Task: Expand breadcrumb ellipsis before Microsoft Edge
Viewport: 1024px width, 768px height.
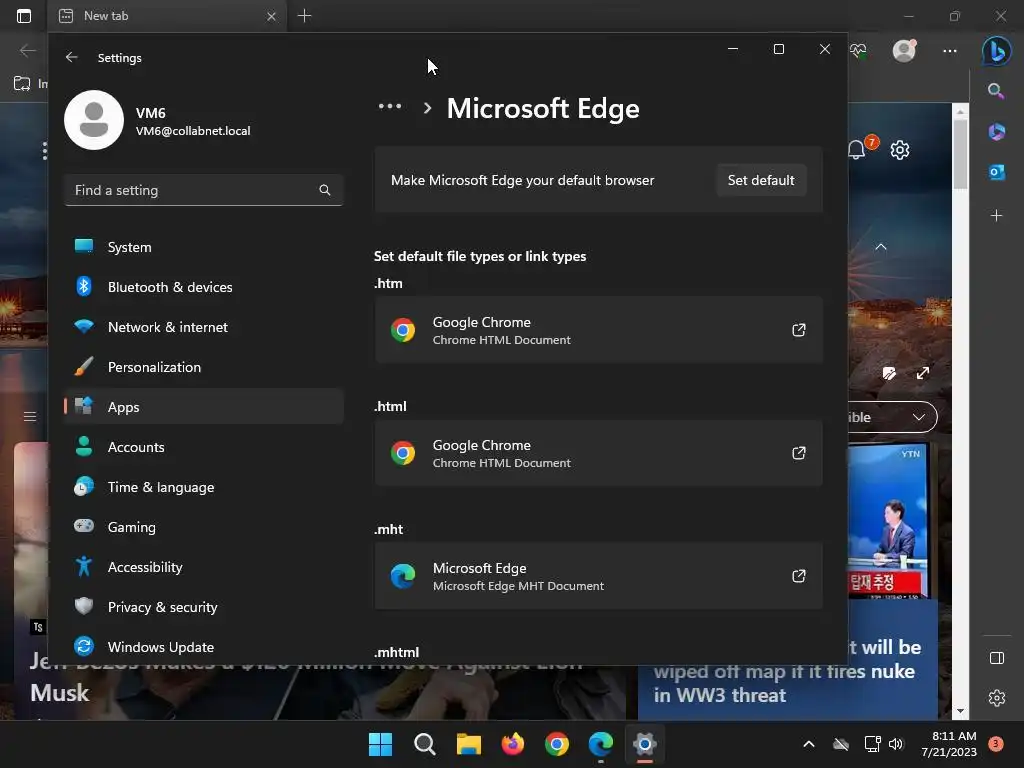Action: [390, 106]
